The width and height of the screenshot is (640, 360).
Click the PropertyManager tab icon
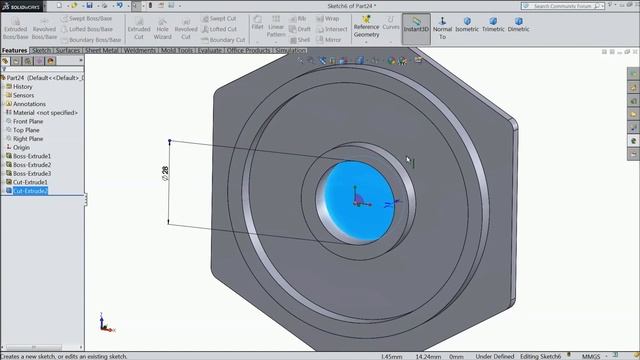tap(16, 61)
